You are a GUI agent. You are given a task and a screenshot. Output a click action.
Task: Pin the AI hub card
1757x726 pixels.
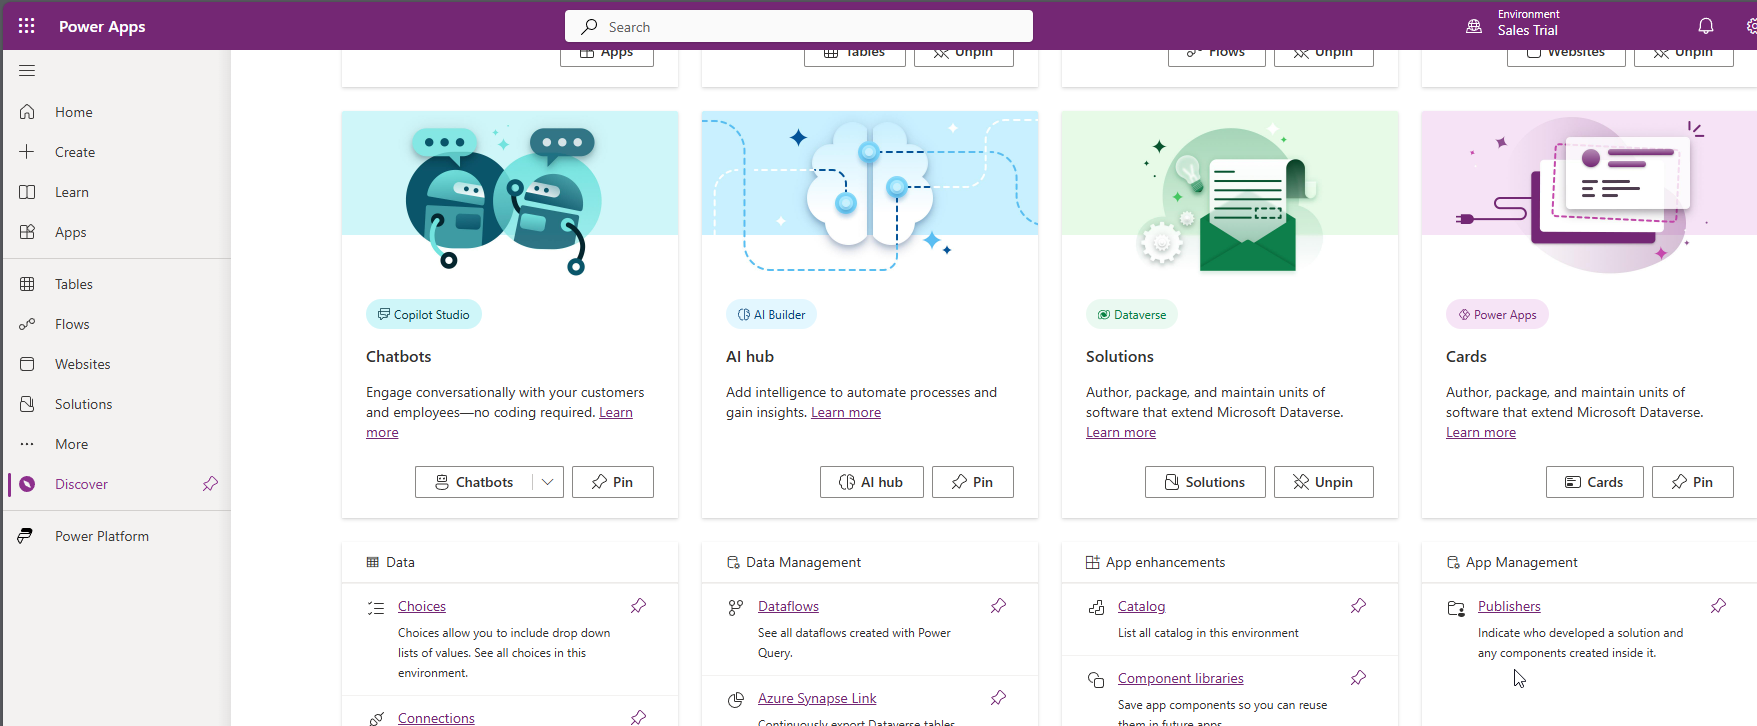tap(972, 482)
